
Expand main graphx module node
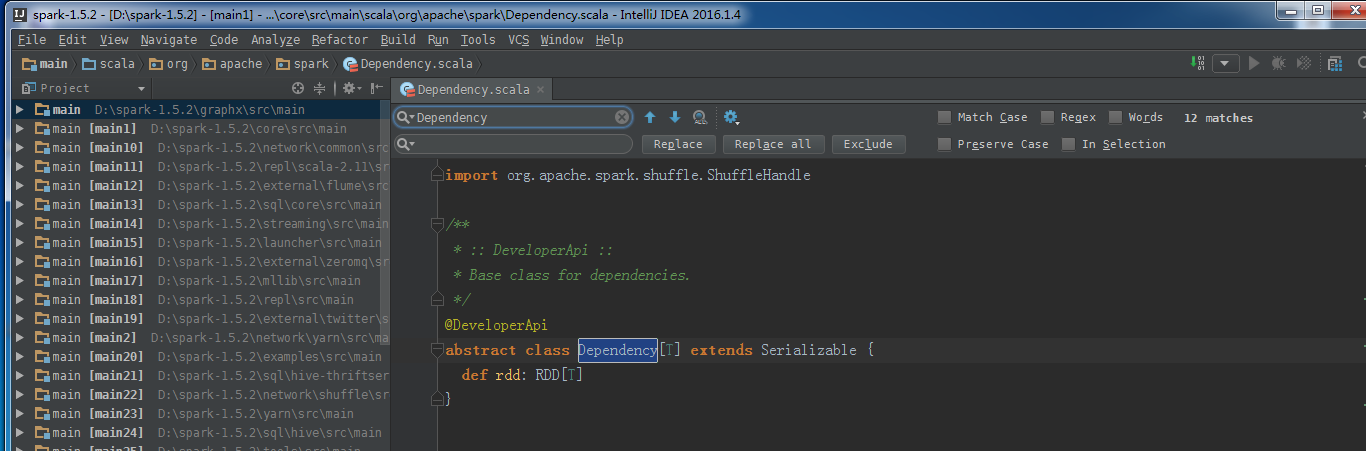(19, 109)
